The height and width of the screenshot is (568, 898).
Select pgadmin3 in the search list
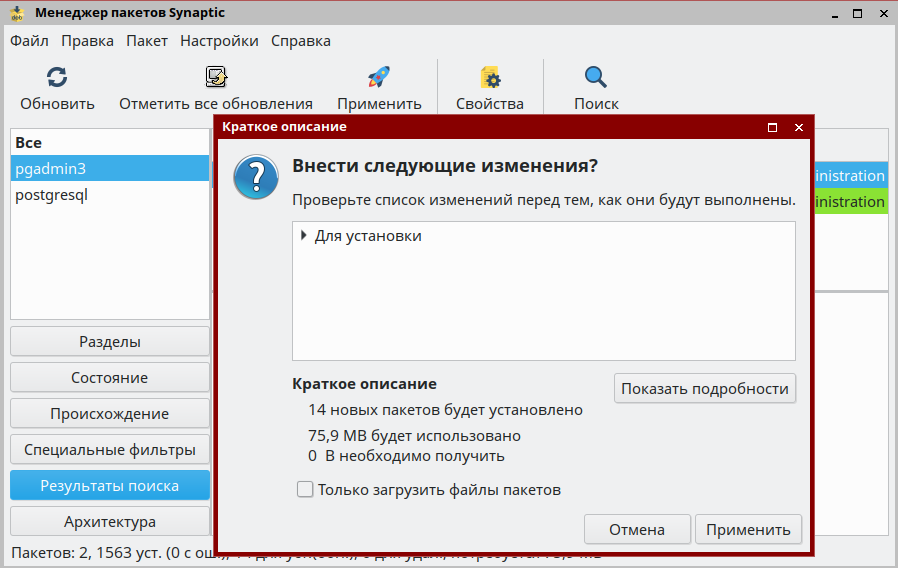coord(110,168)
